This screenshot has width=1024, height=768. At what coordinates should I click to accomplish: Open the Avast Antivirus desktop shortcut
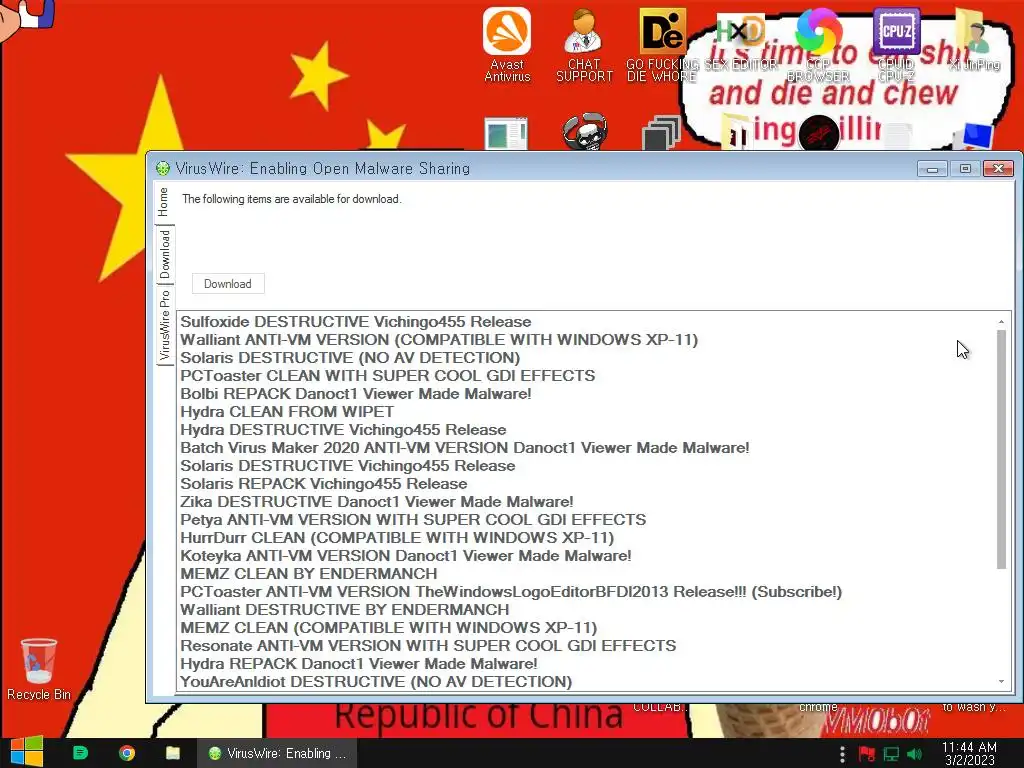point(507,44)
